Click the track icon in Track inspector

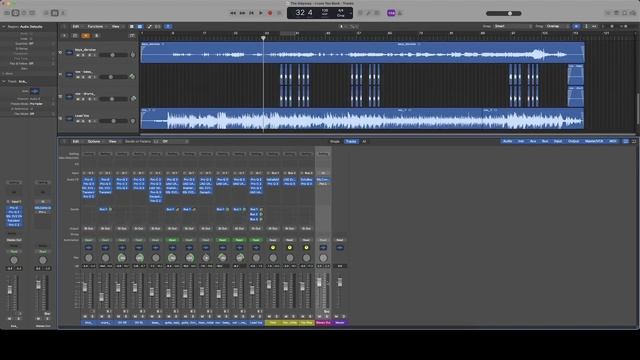(35, 91)
